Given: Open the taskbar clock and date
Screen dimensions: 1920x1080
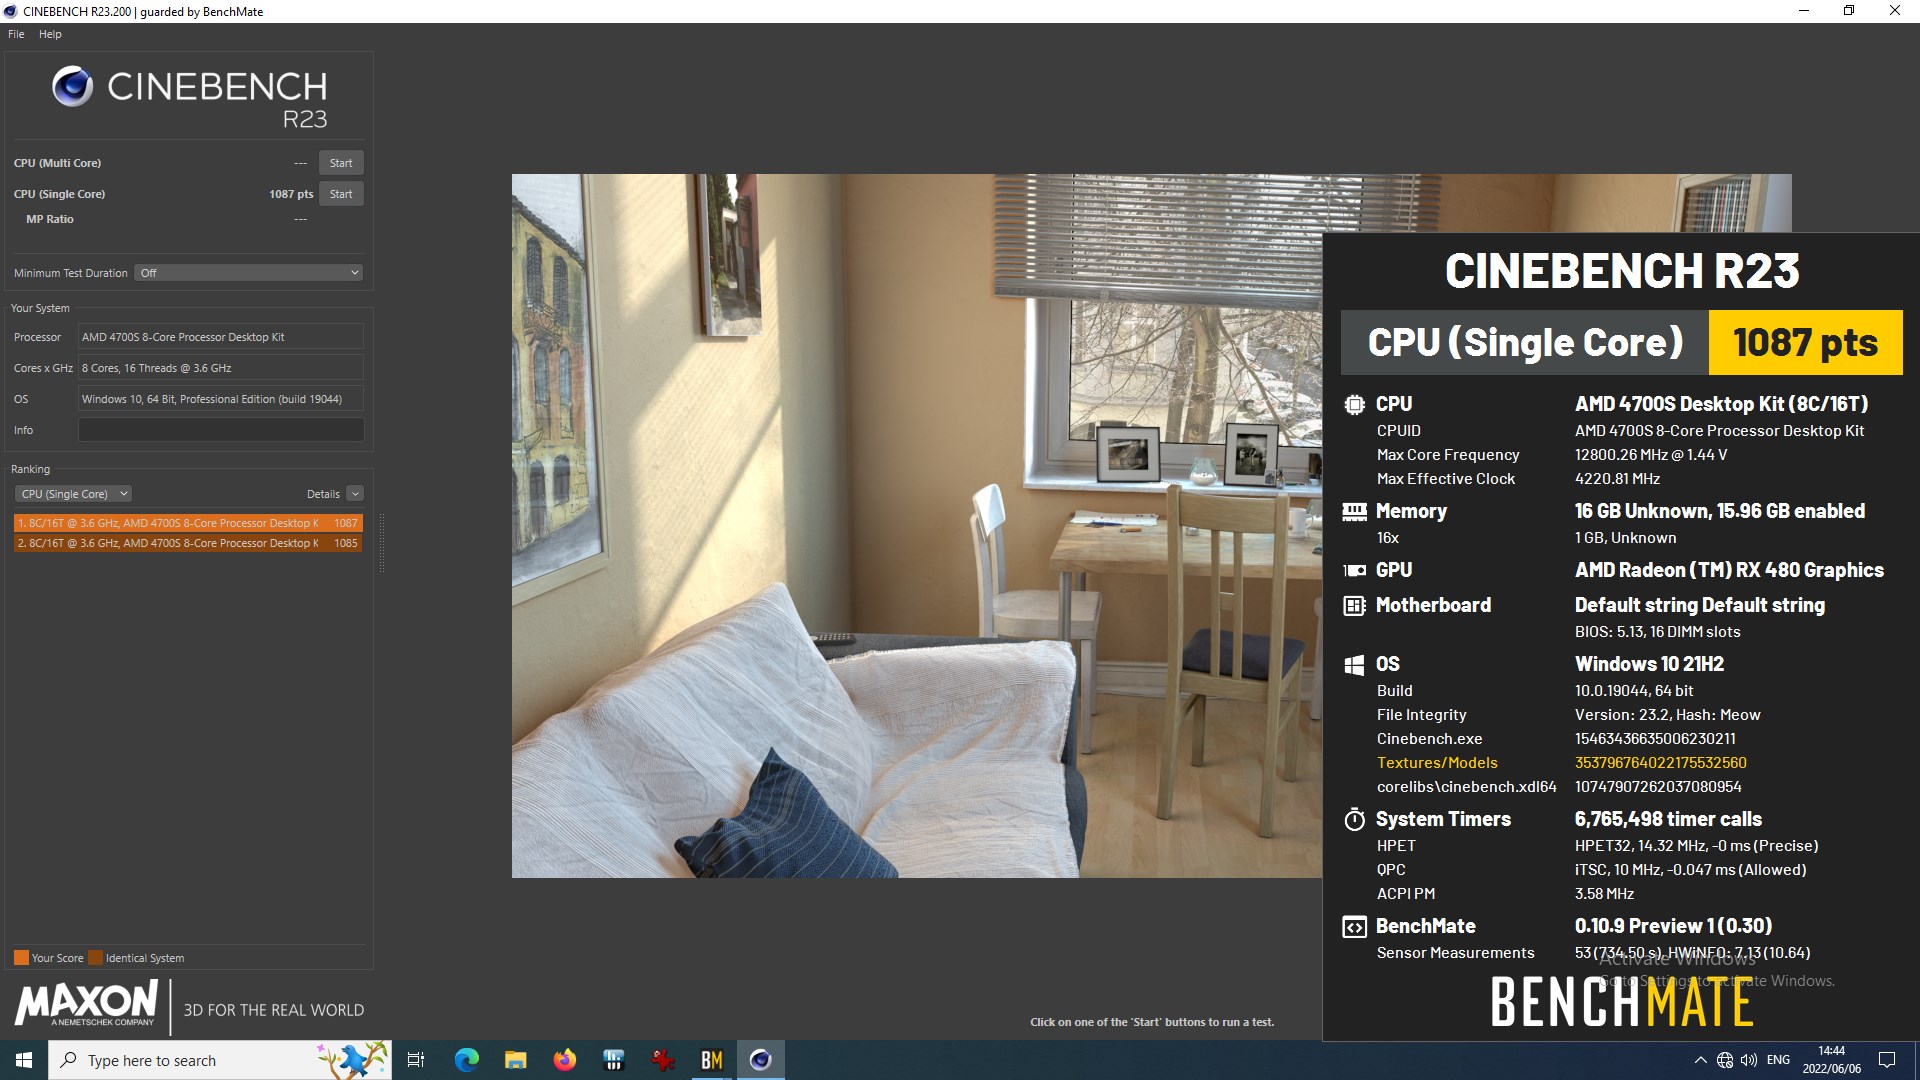Looking at the screenshot, I should pos(1832,1060).
